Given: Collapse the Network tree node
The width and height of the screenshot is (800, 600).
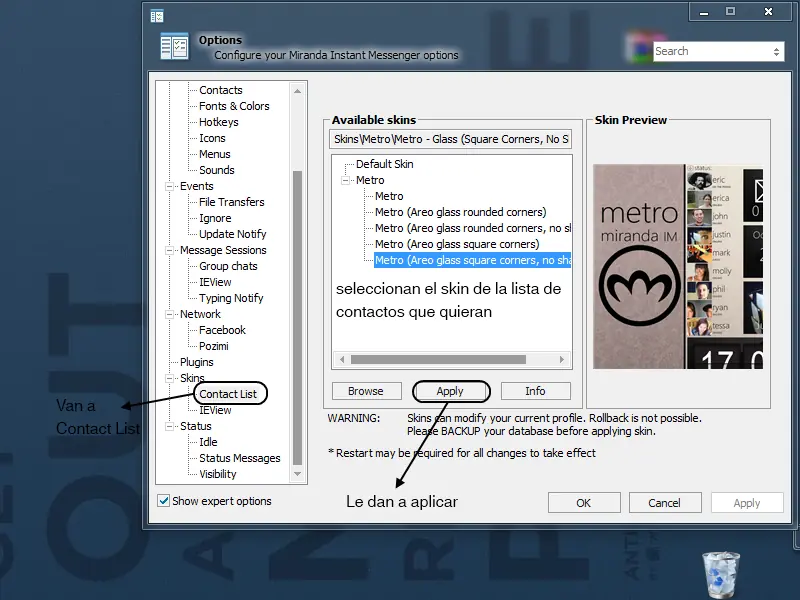Looking at the screenshot, I should [169, 314].
